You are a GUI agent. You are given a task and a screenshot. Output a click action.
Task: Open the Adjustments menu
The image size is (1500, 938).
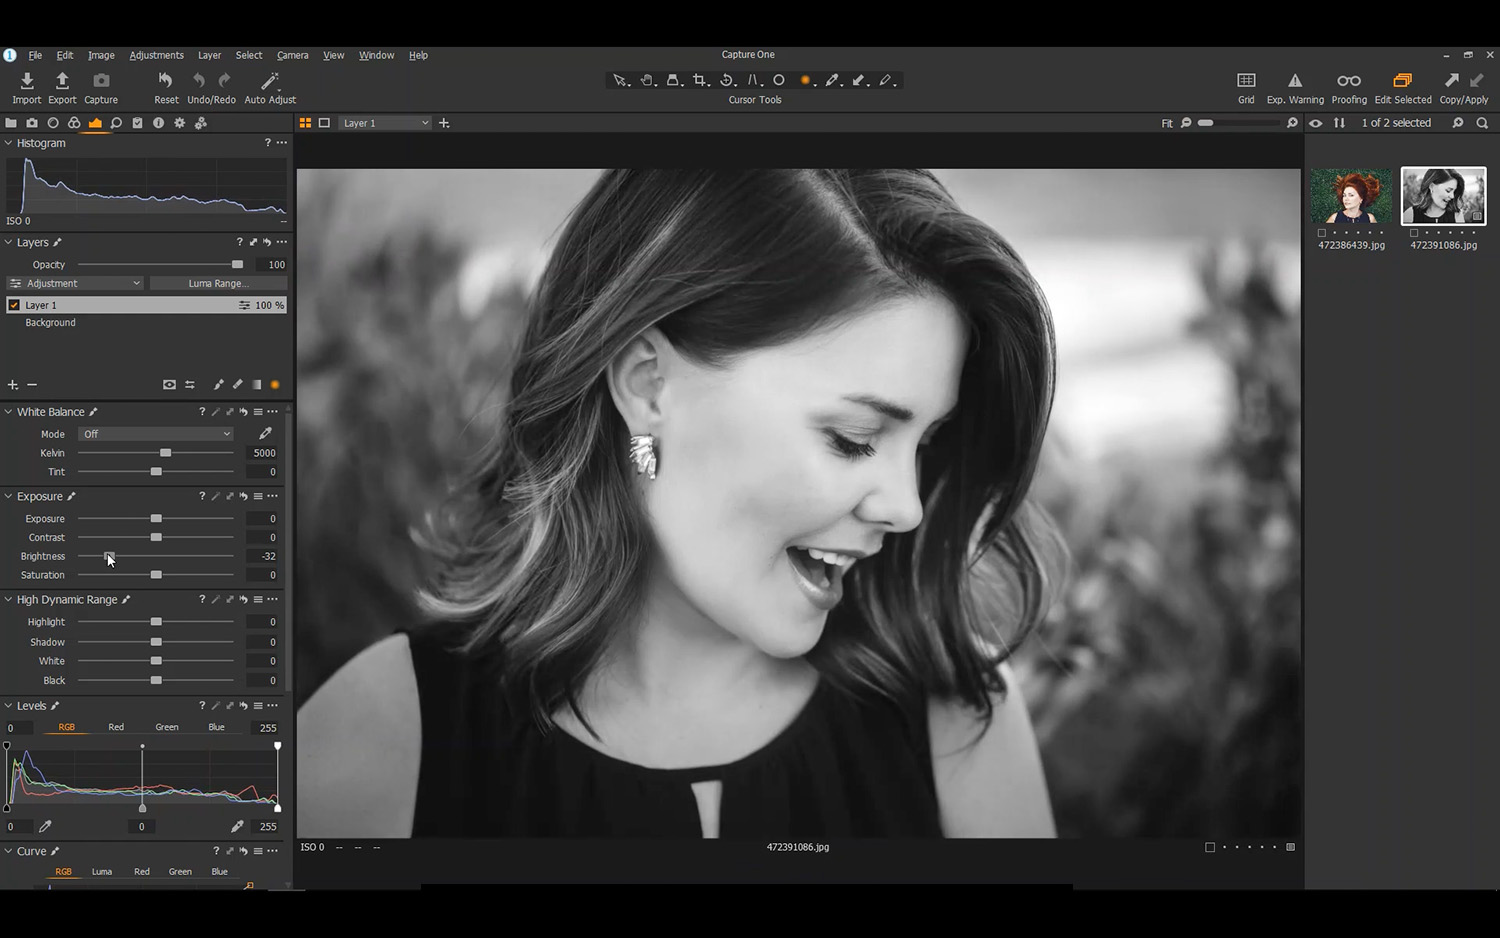pyautogui.click(x=156, y=55)
